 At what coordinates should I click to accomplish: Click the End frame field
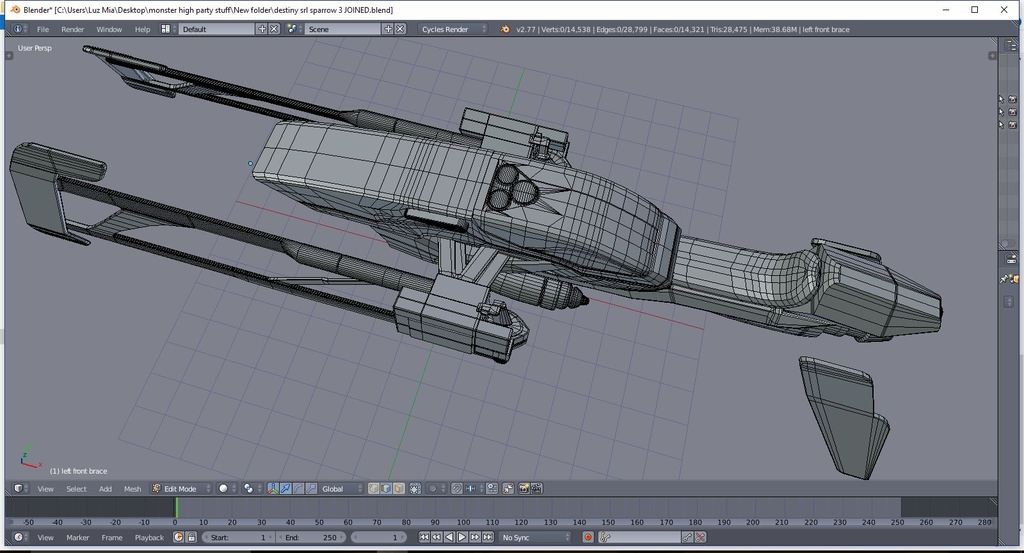click(x=310, y=537)
